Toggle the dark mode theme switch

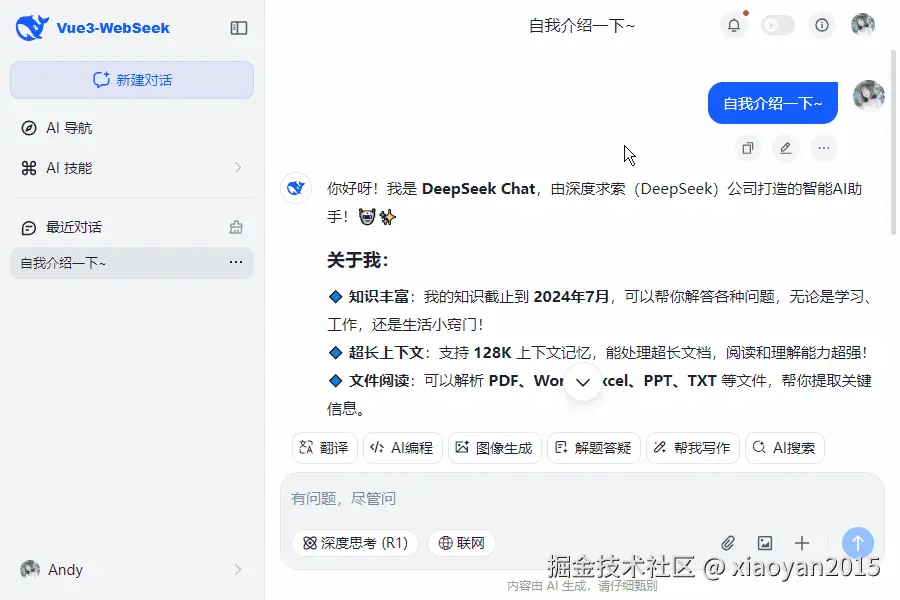[x=778, y=25]
